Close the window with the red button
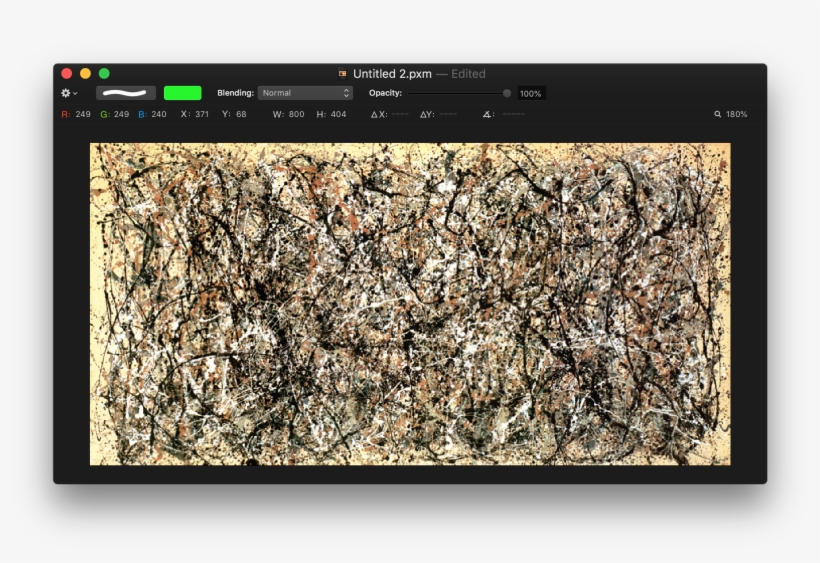Screen dimensions: 820x563 pos(66,73)
